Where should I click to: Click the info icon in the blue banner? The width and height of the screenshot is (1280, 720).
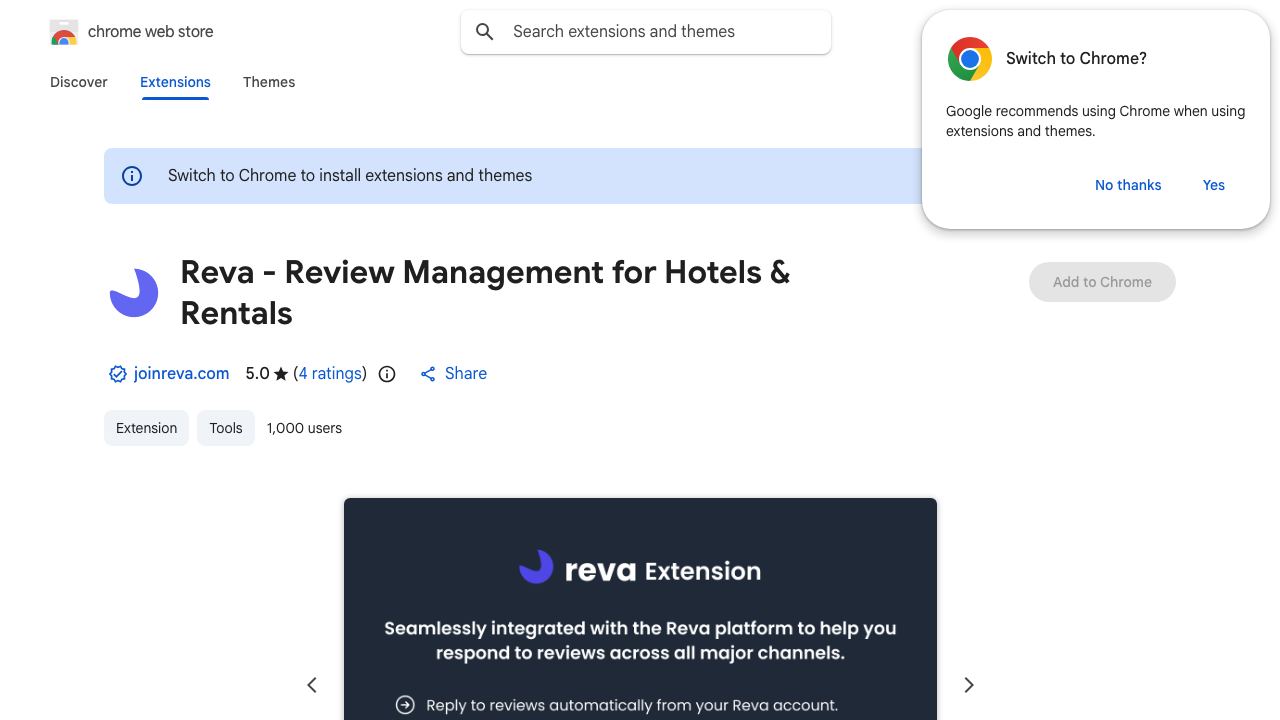(x=132, y=176)
